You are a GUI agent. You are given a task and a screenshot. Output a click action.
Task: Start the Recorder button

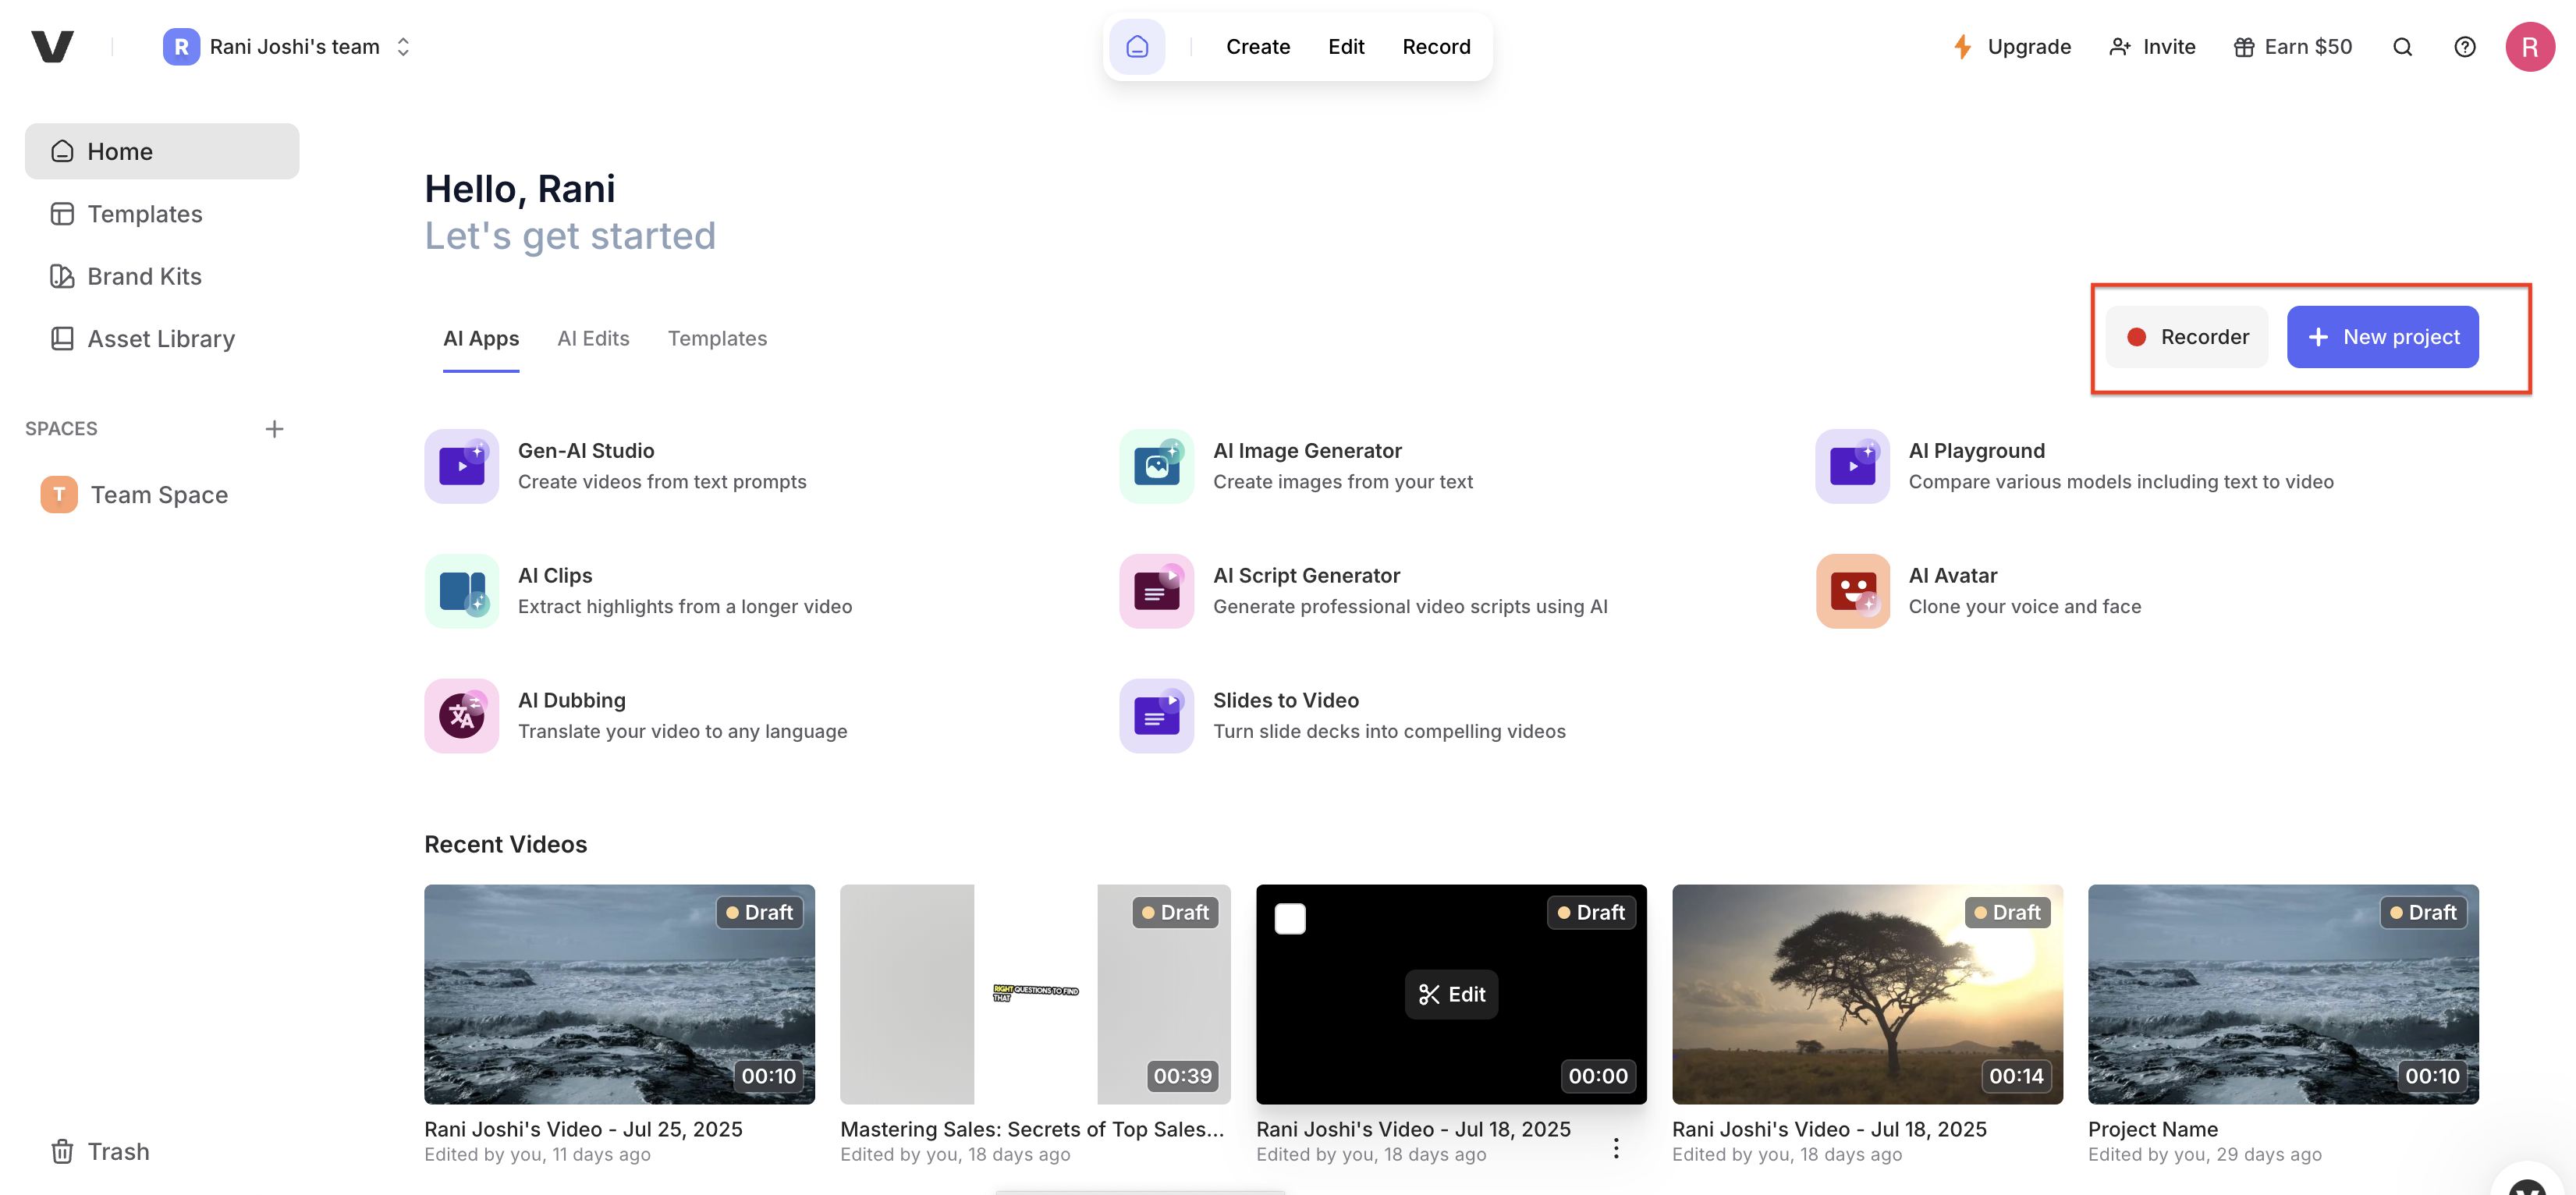point(2186,337)
